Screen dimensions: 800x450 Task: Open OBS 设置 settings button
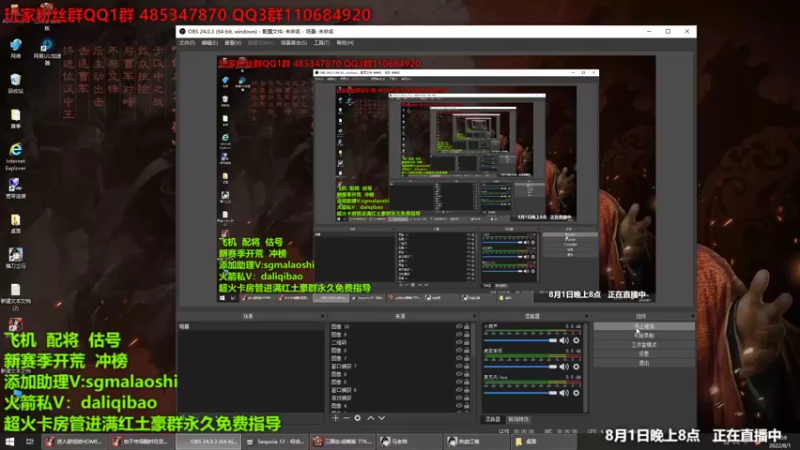pyautogui.click(x=644, y=354)
